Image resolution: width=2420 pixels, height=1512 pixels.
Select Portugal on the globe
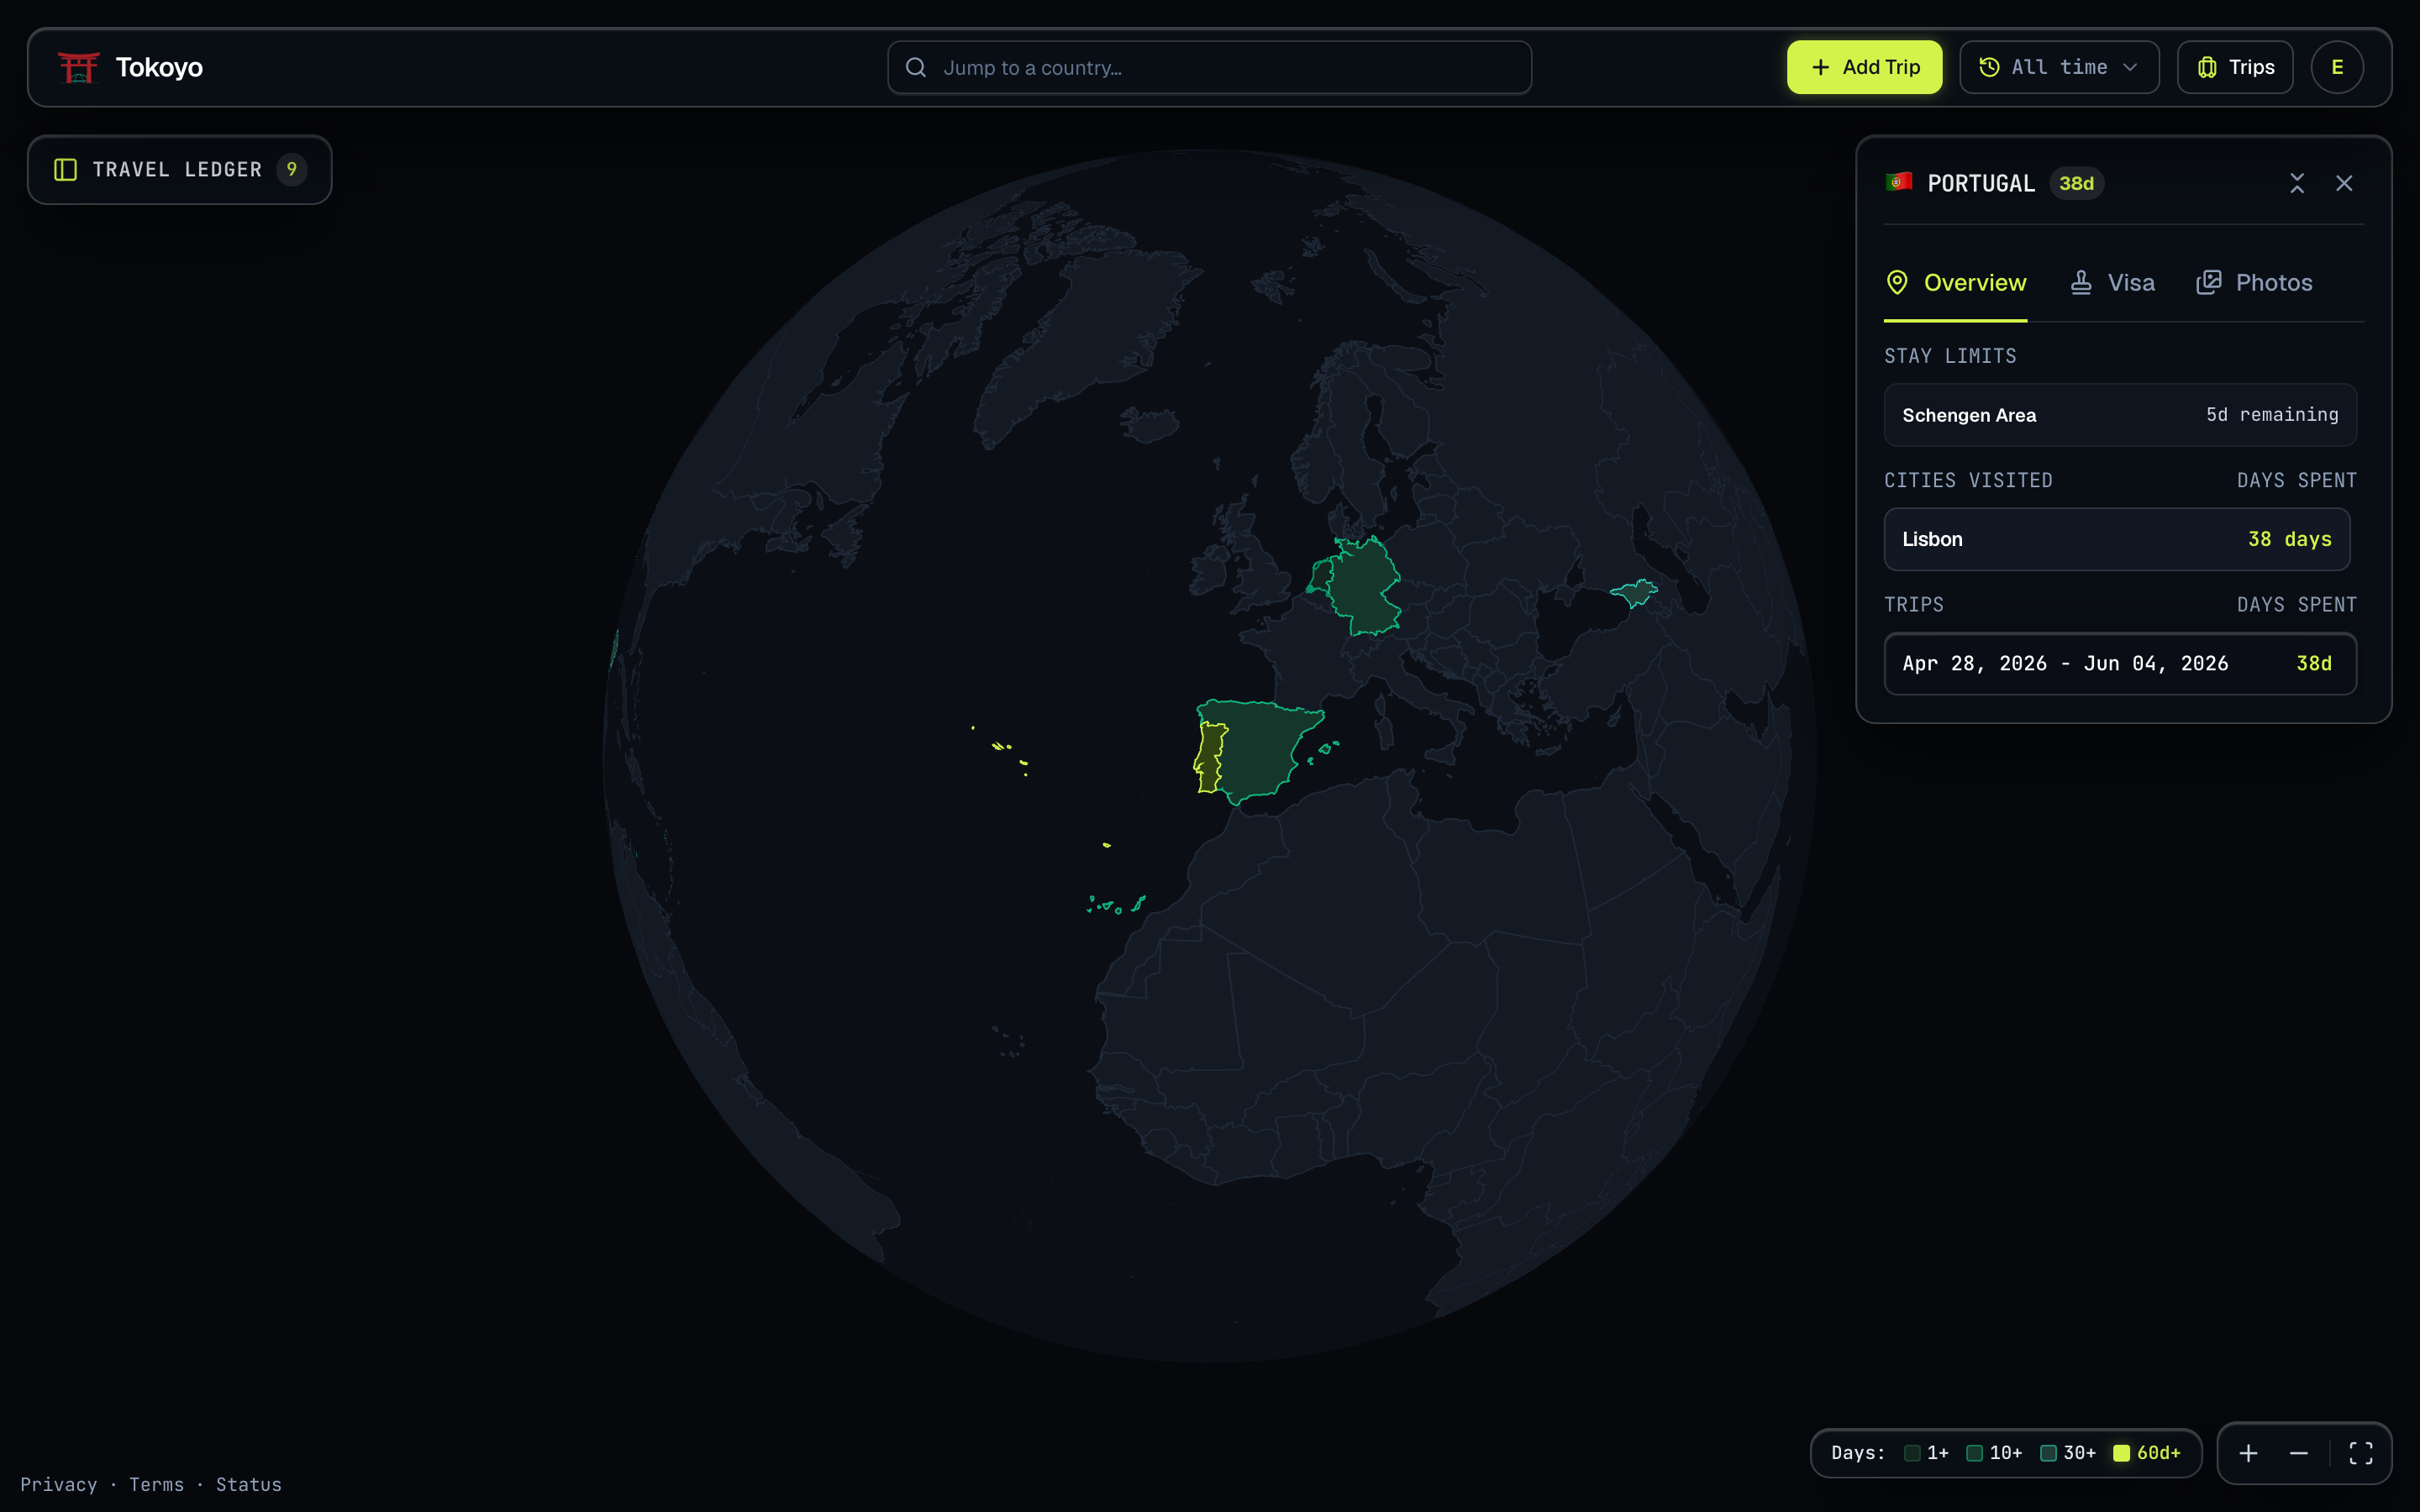pos(1210,758)
